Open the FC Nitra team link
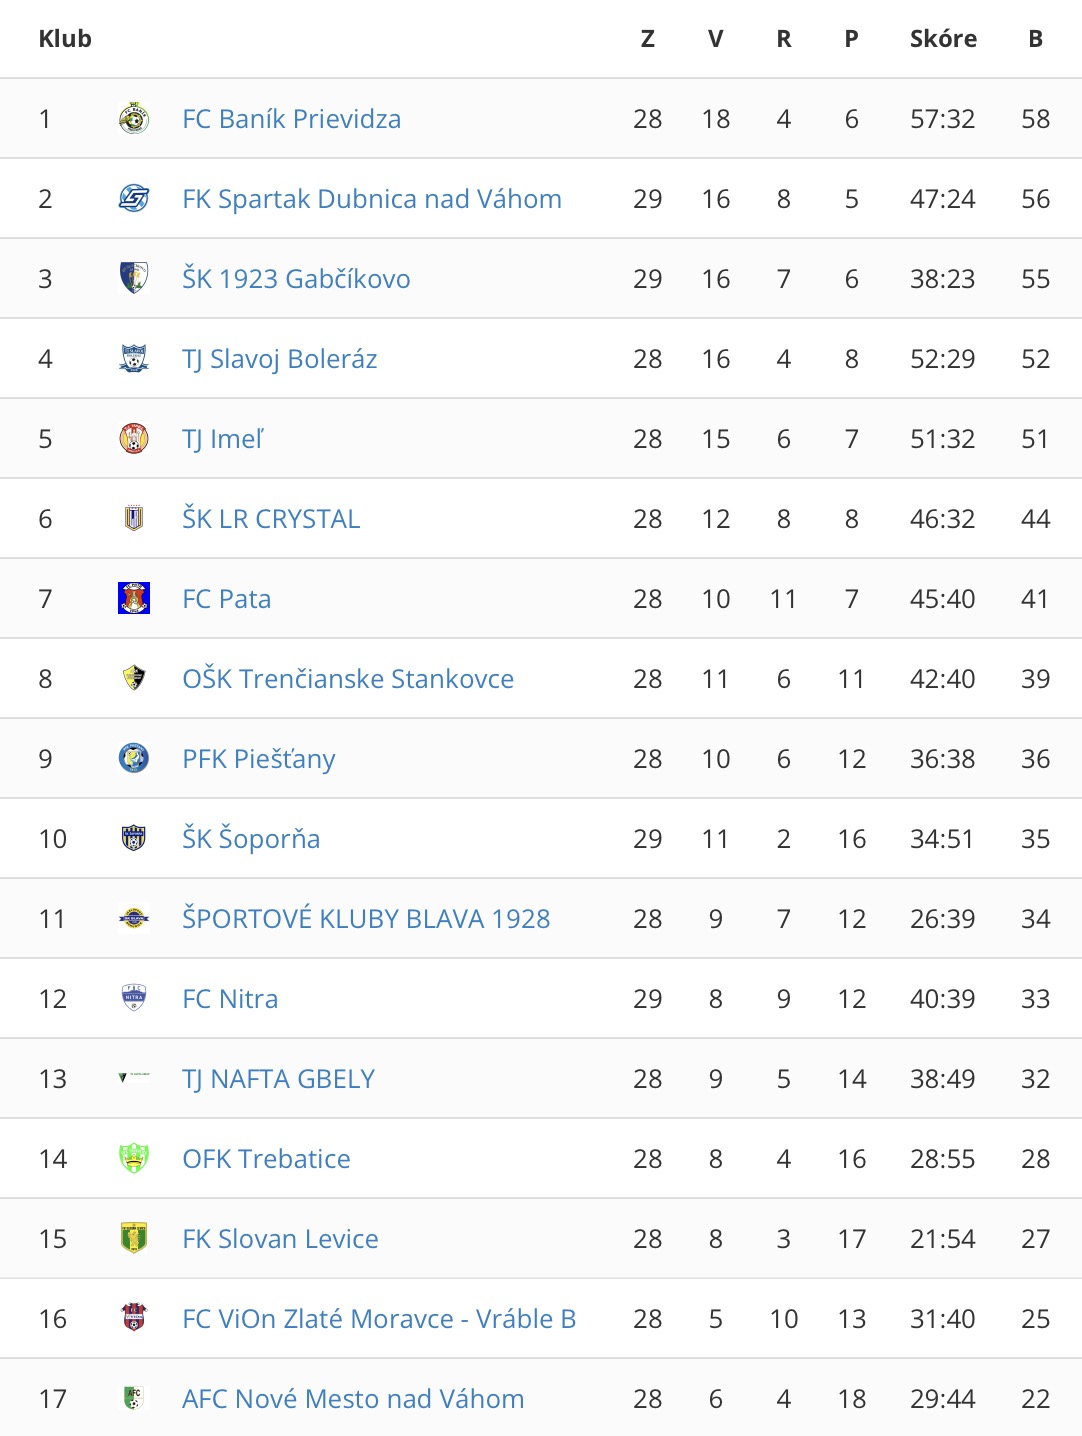The height and width of the screenshot is (1436, 1082). tap(230, 999)
